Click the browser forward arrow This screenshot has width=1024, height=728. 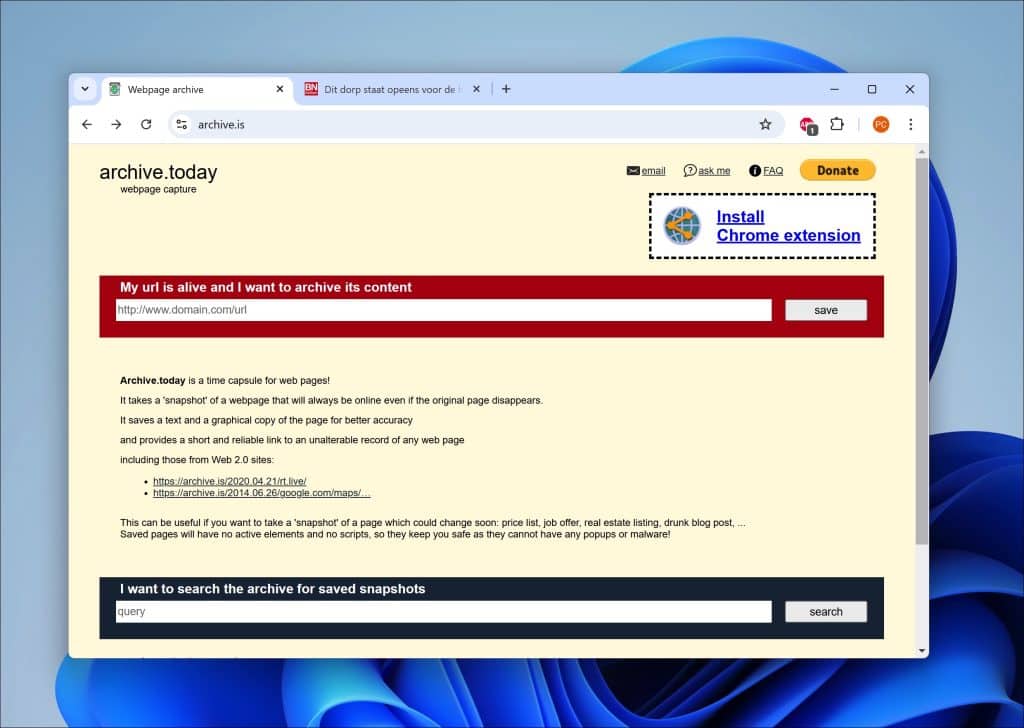(116, 124)
